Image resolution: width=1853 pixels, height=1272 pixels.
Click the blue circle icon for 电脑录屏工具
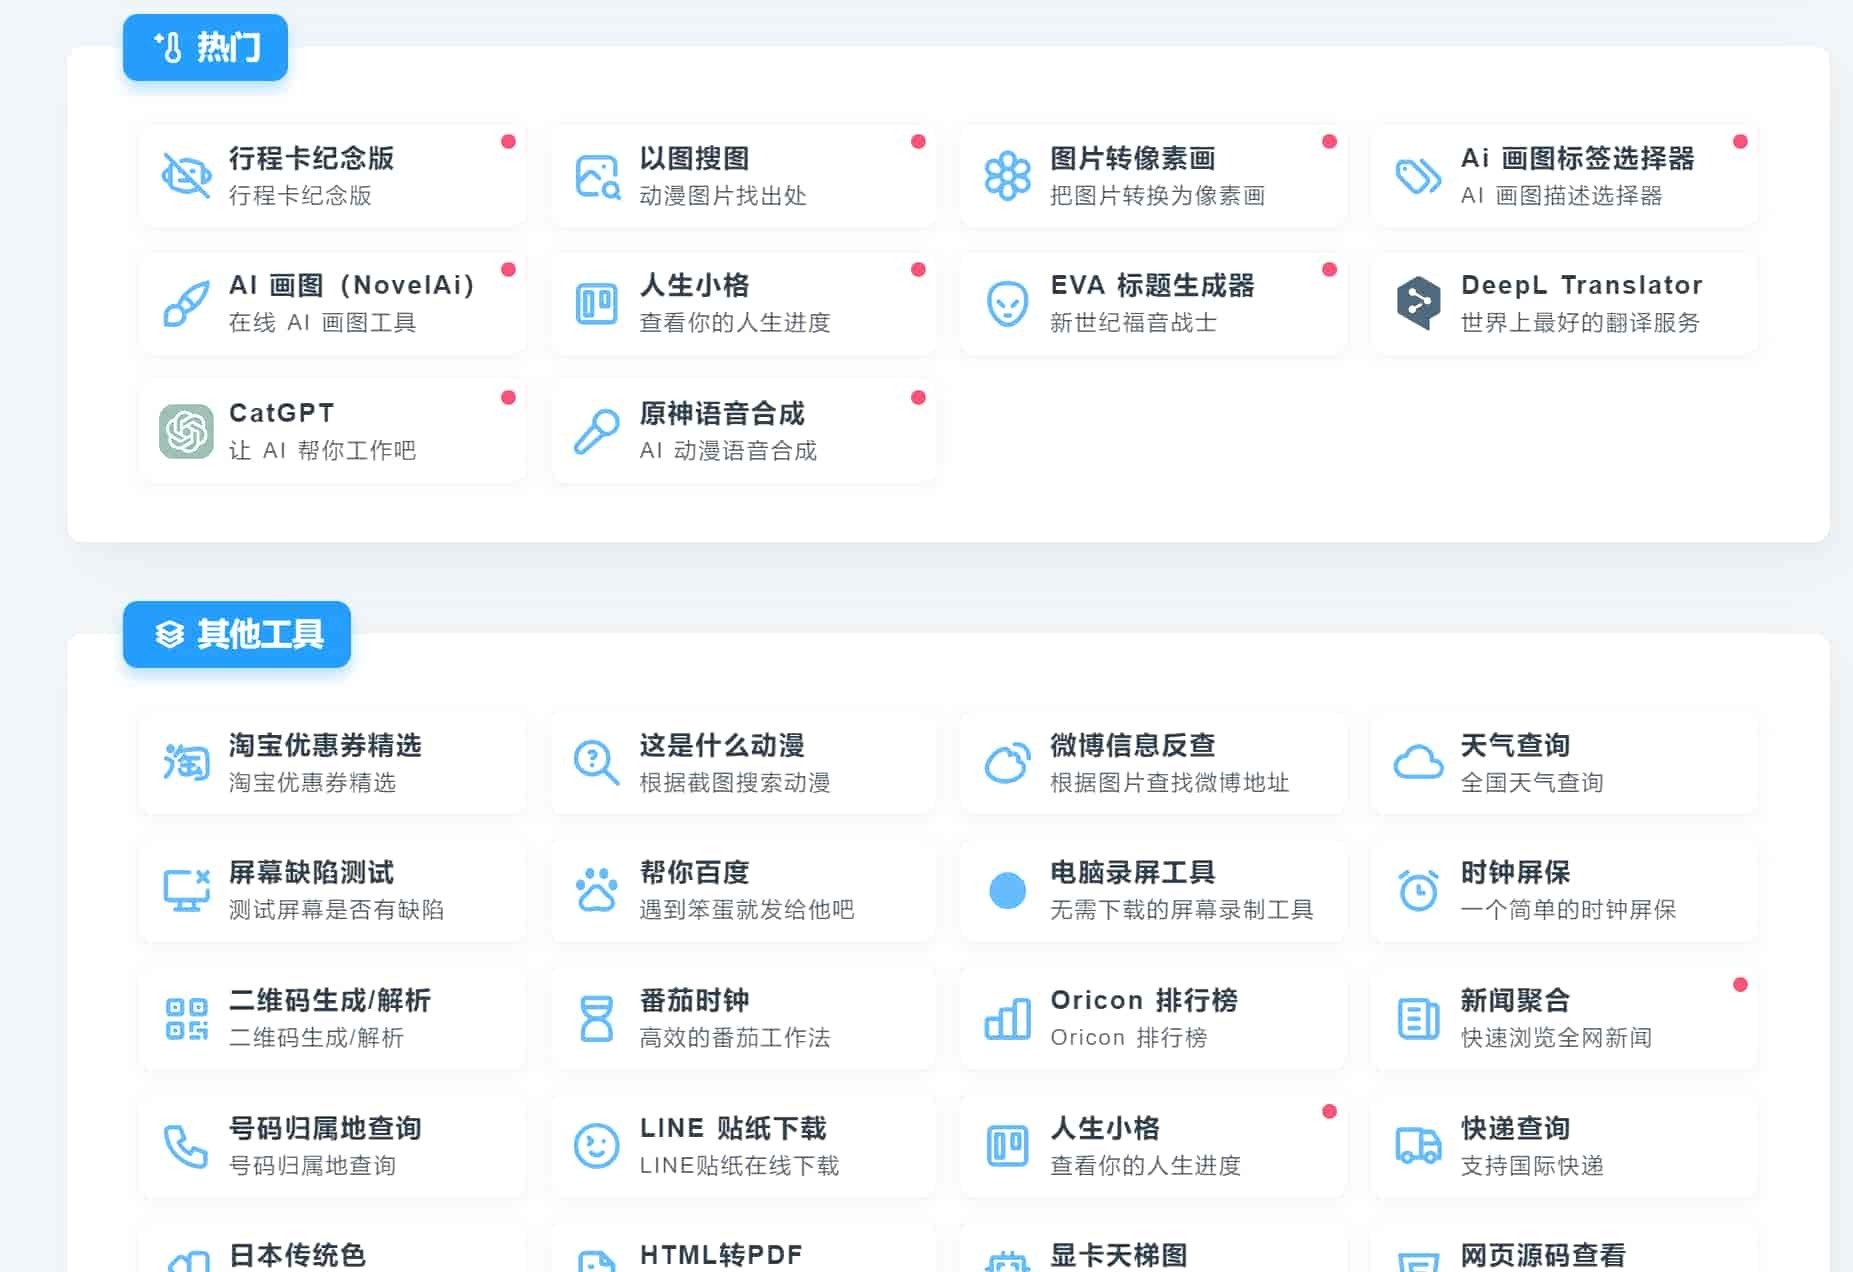click(x=1007, y=890)
